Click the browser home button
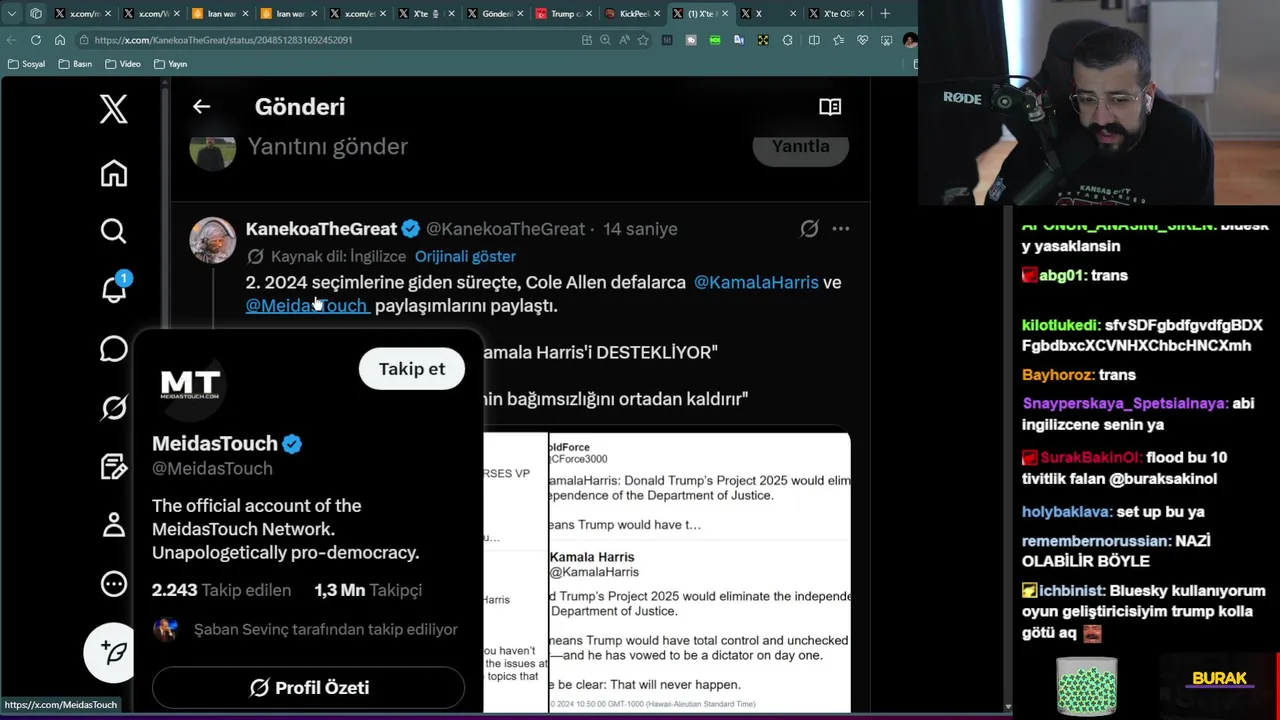The width and height of the screenshot is (1280, 720). tap(60, 40)
